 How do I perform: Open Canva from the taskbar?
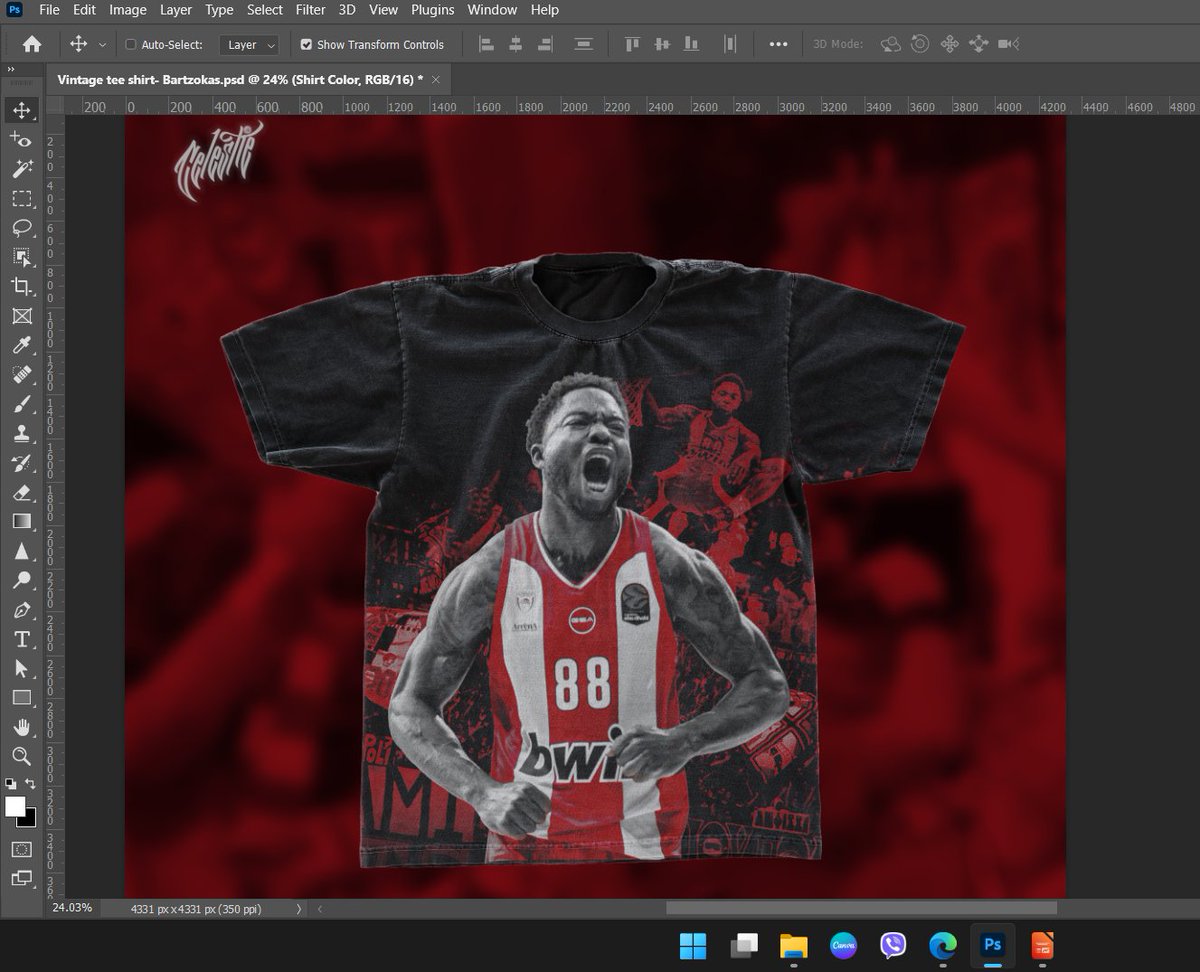click(843, 944)
